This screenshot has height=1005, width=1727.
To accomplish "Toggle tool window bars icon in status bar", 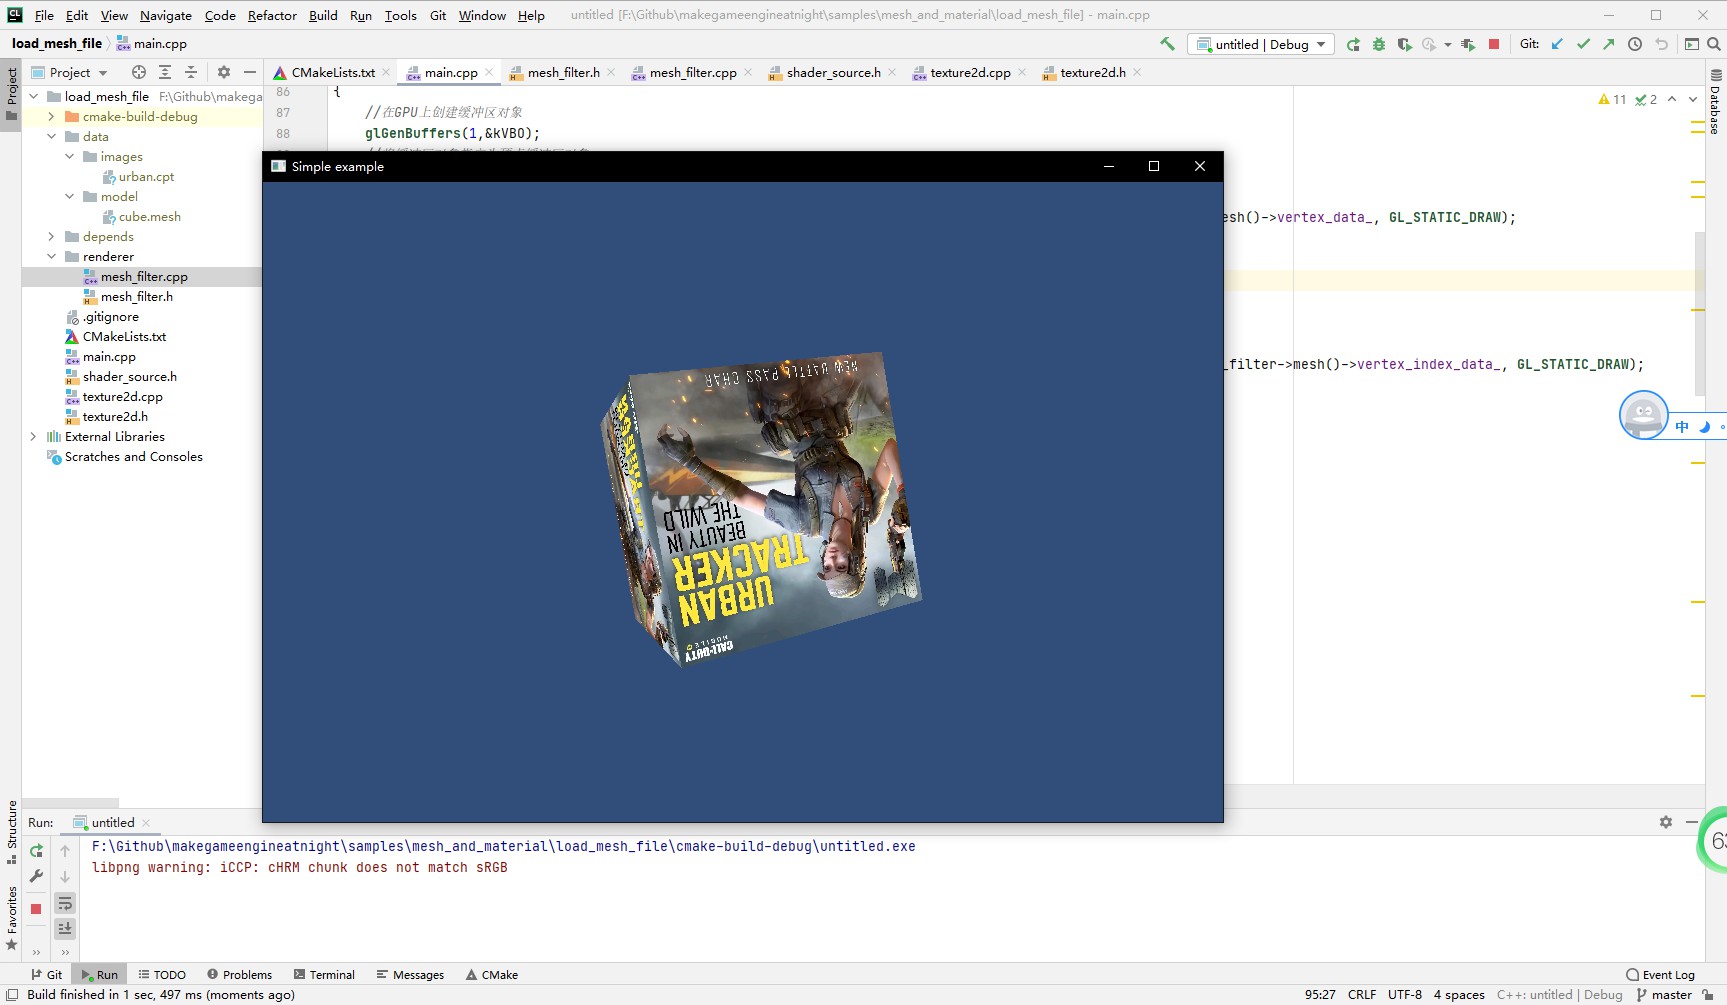I will [13, 995].
